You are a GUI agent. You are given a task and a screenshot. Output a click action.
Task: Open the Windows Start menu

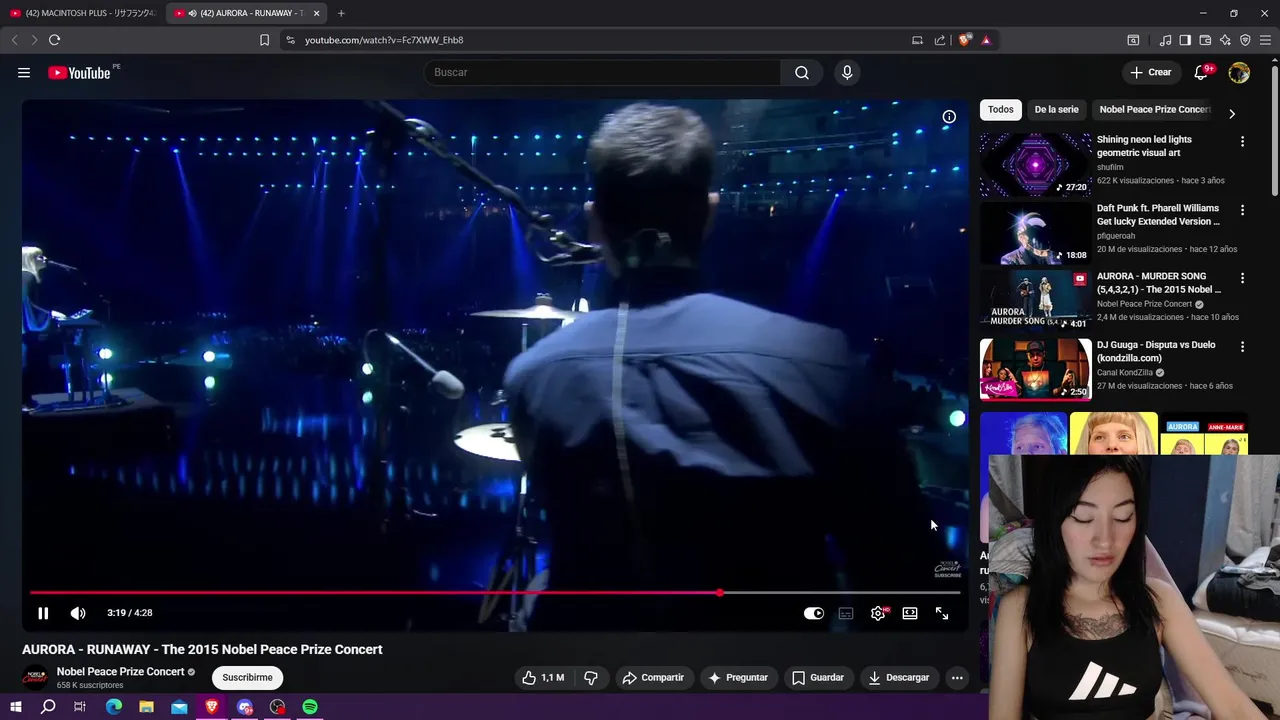tap(16, 707)
